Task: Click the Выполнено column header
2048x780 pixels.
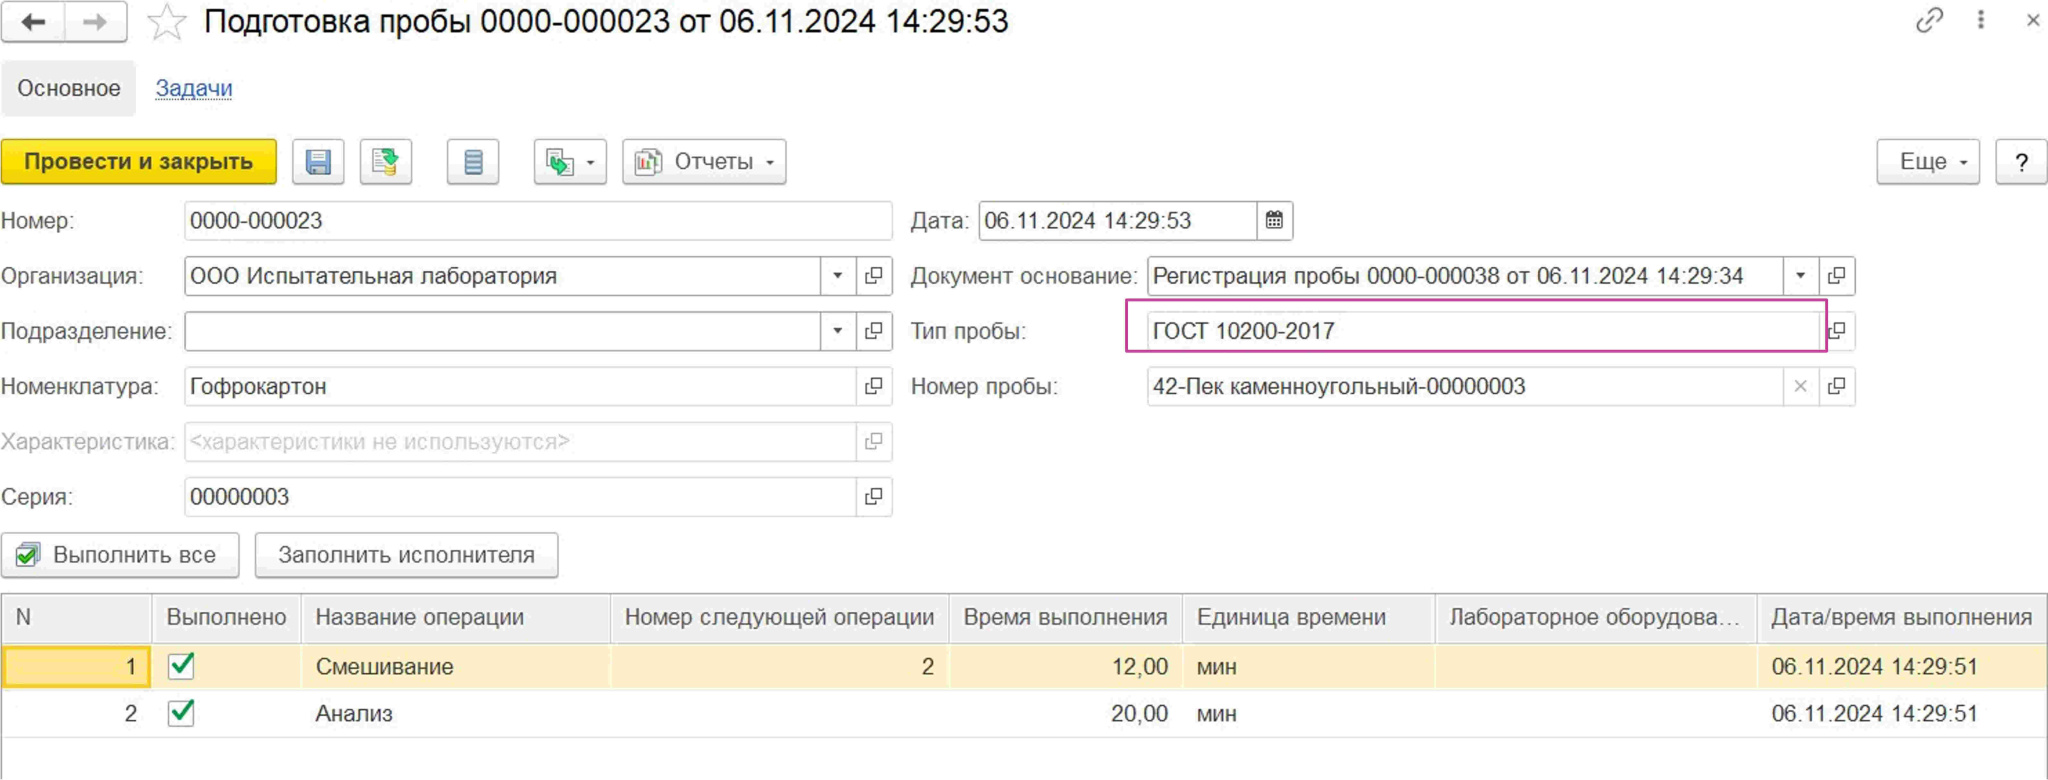Action: coord(226,617)
